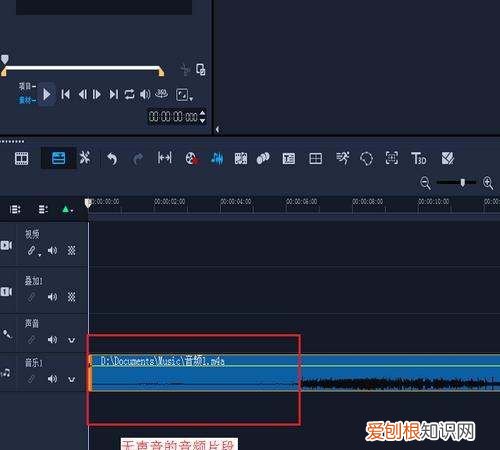Collapse the panel with the left arrow
This screenshot has width=500, height=450.
pos(217,129)
